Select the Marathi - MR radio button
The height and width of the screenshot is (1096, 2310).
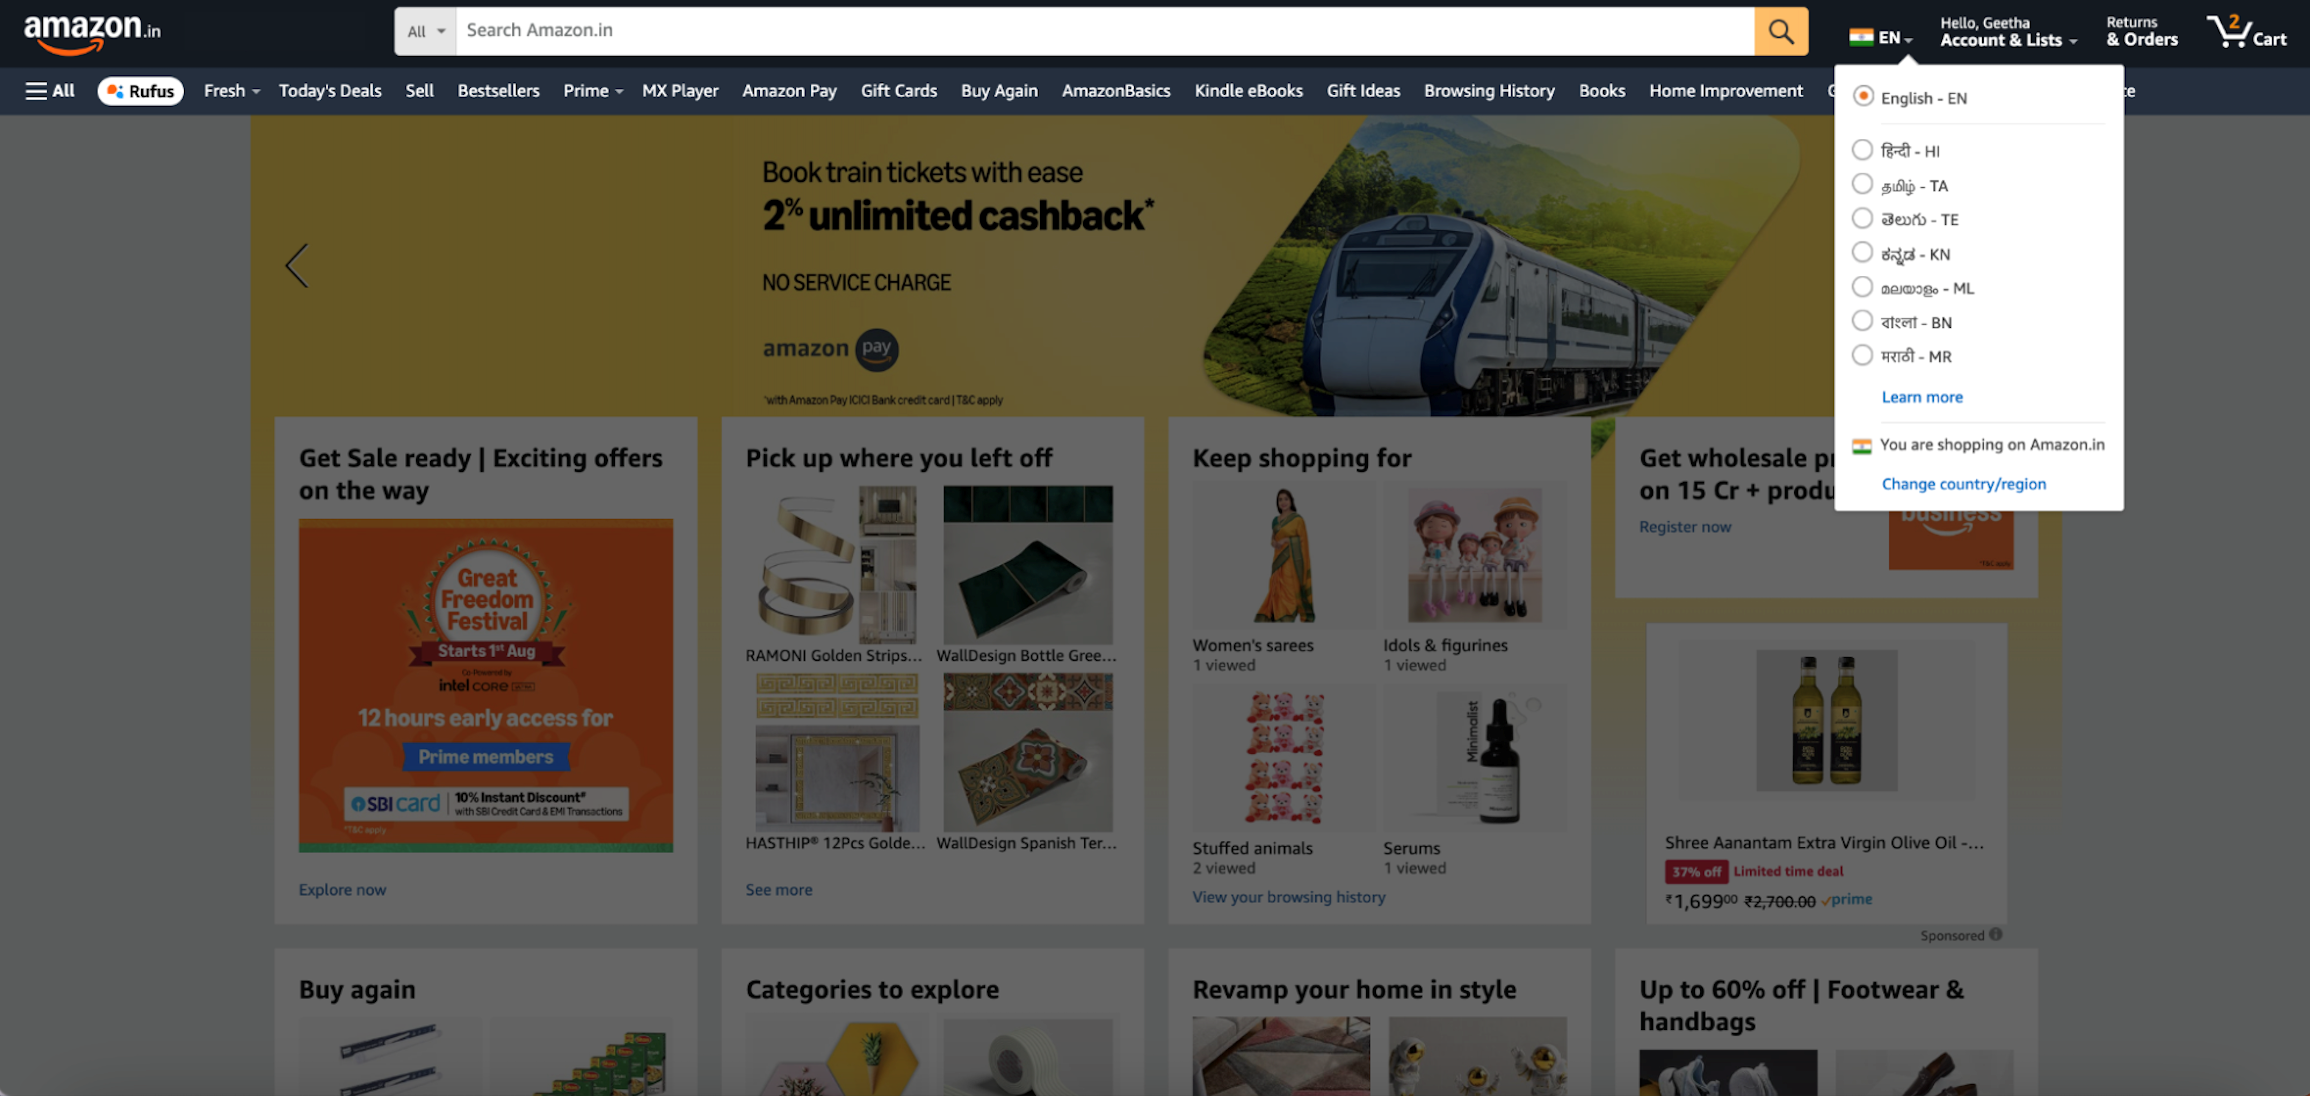(1862, 355)
